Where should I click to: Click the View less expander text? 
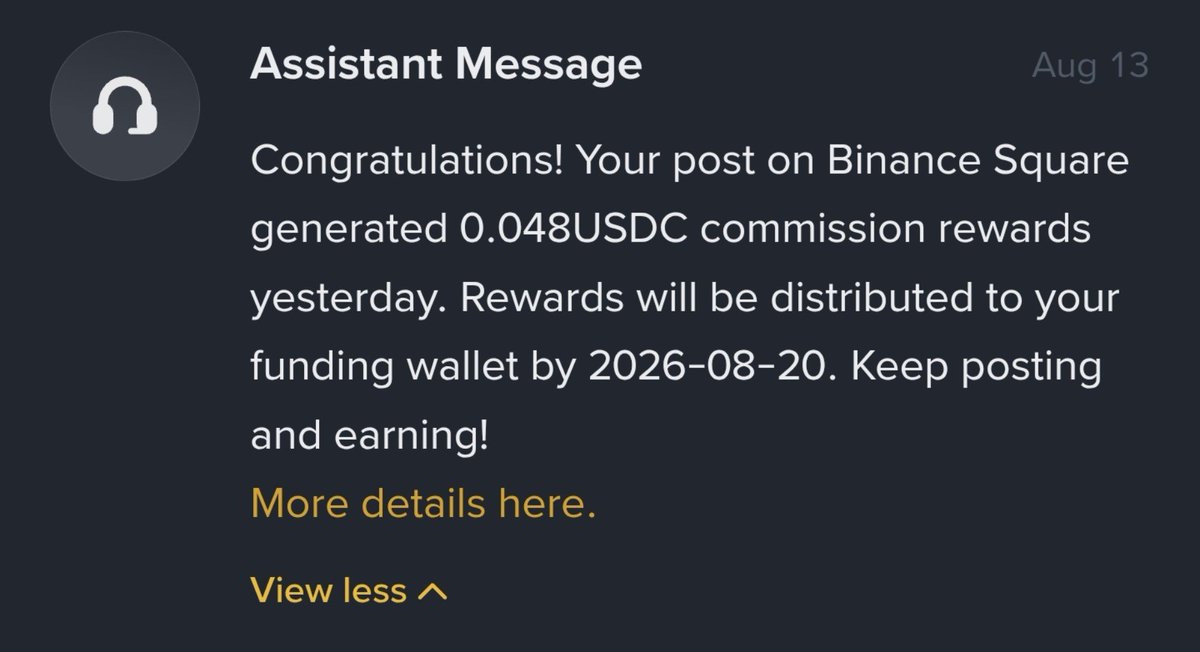(328, 590)
